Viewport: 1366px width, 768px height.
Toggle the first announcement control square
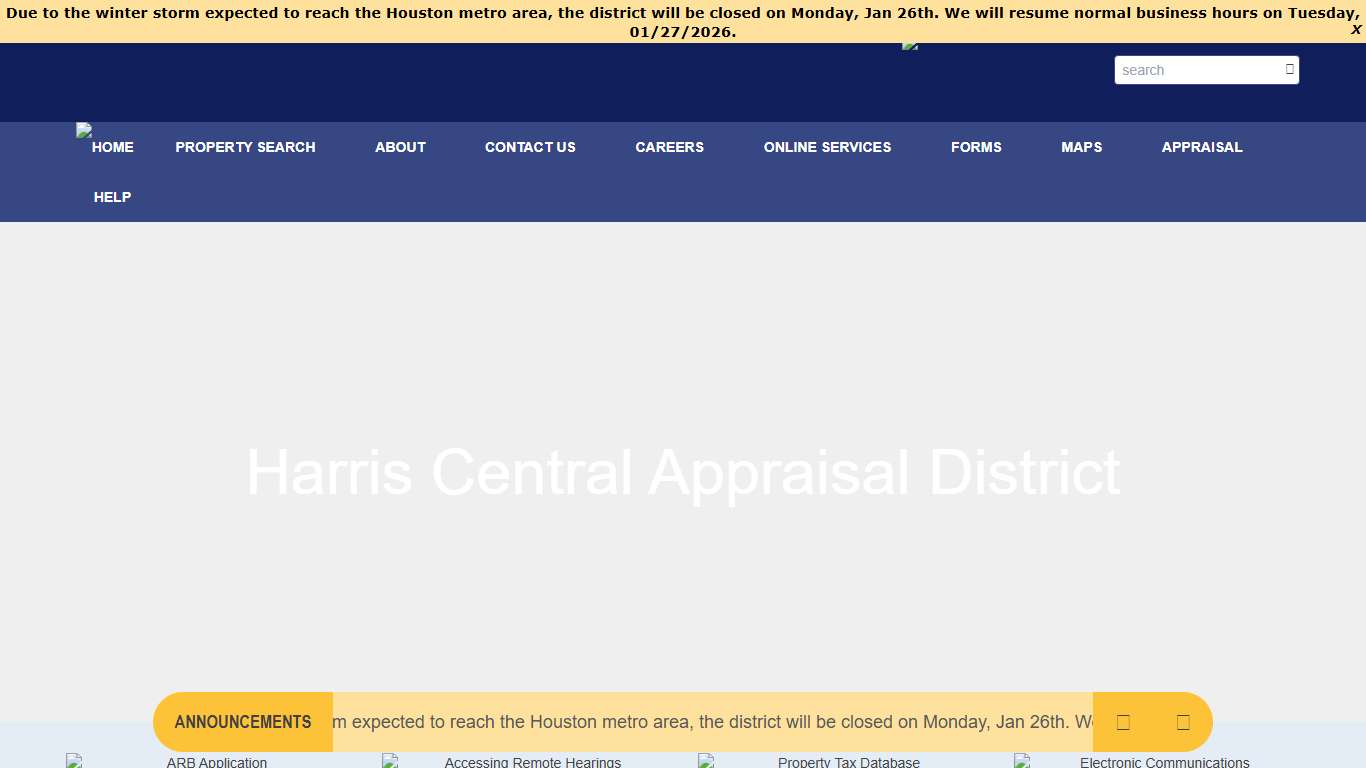coord(1124,721)
